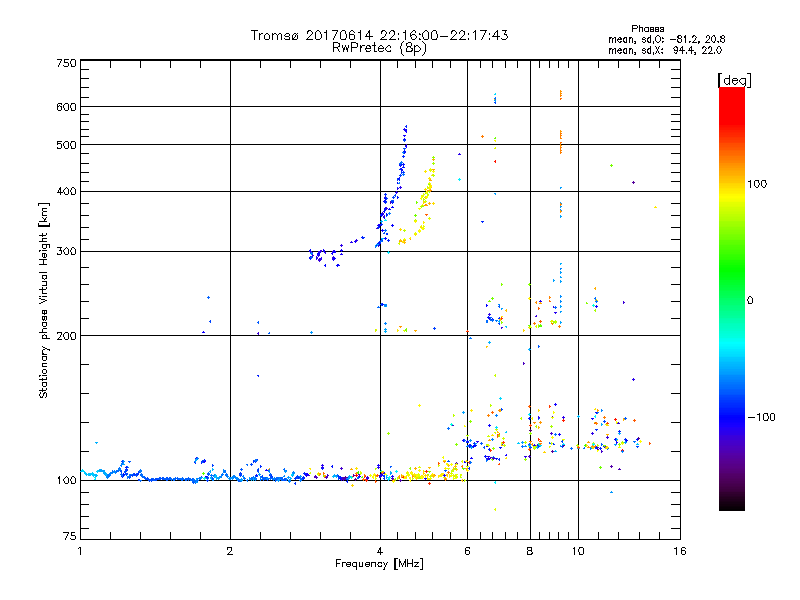Image resolution: width=800 pixels, height=600 pixels.
Task: Click the y-axis tick label '200'
Action: (66, 336)
